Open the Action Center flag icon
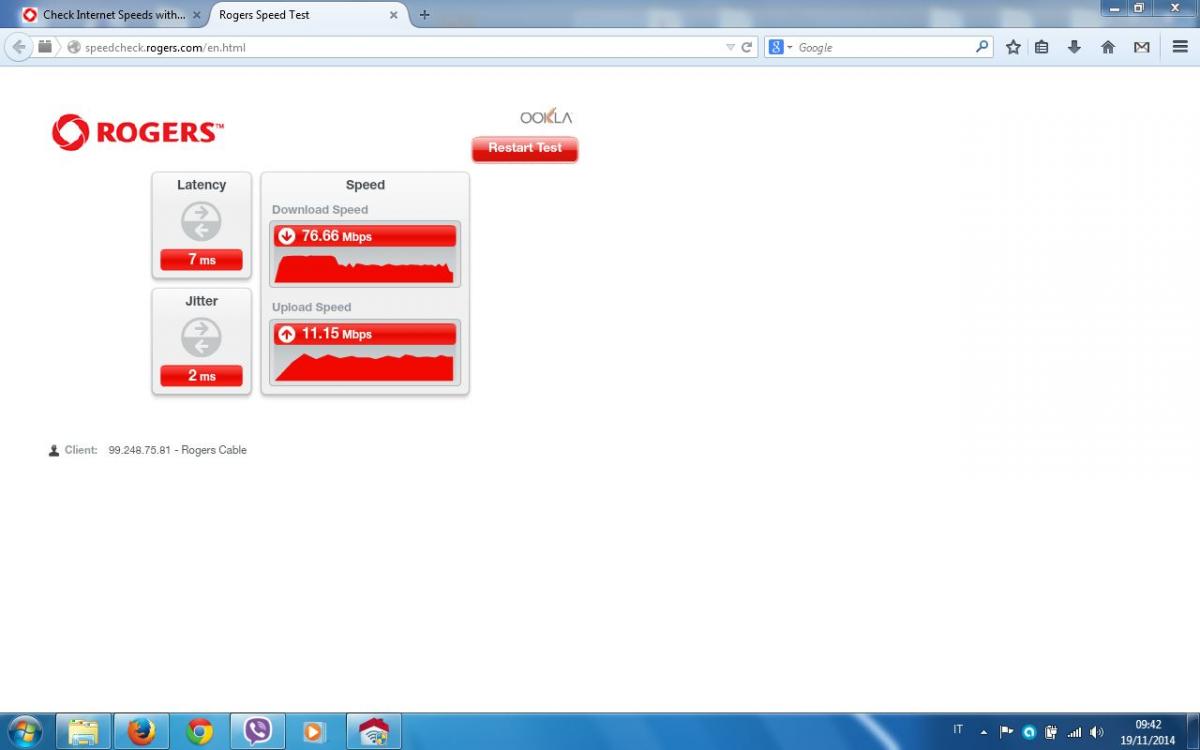Screen dimensions: 1200x750 point(1006,732)
